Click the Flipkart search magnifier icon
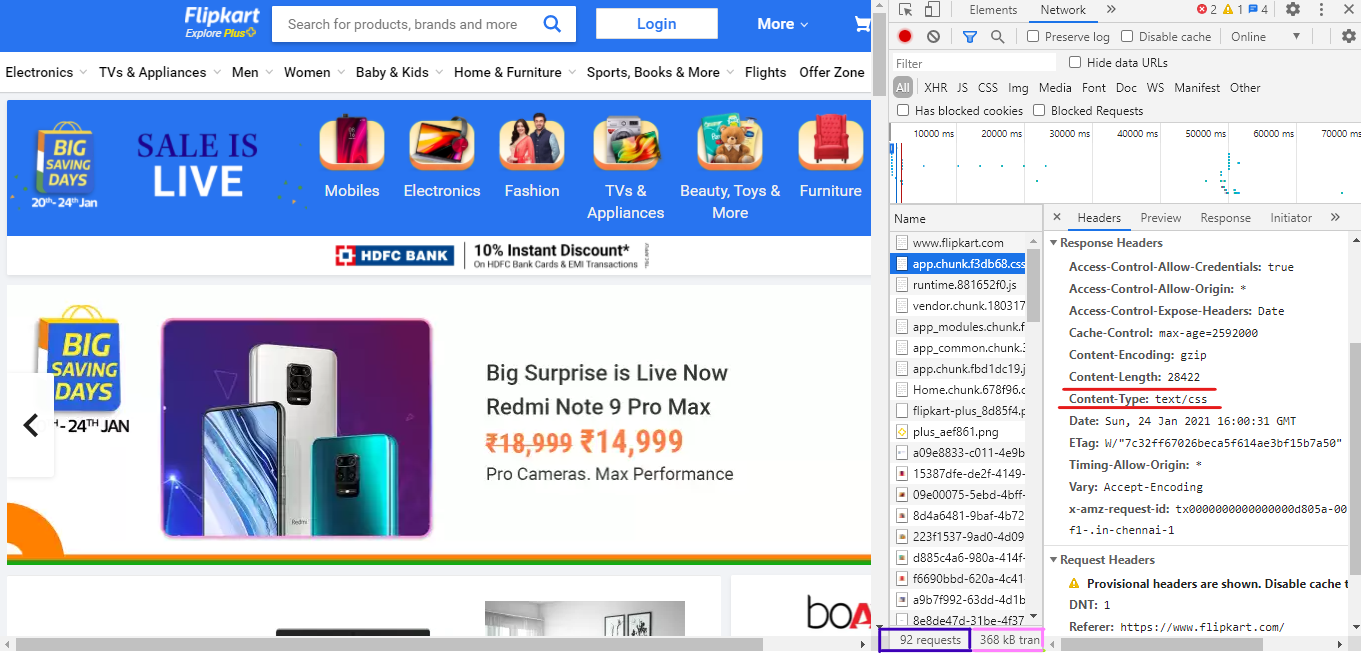1361x654 pixels. click(552, 24)
